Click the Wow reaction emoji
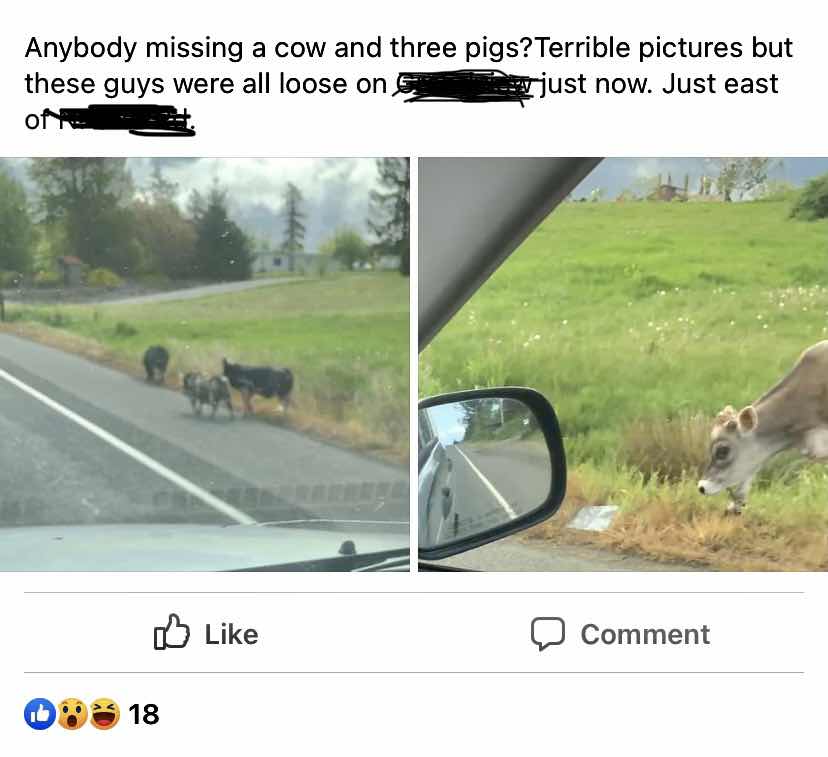The height and width of the screenshot is (757, 828). (72, 714)
